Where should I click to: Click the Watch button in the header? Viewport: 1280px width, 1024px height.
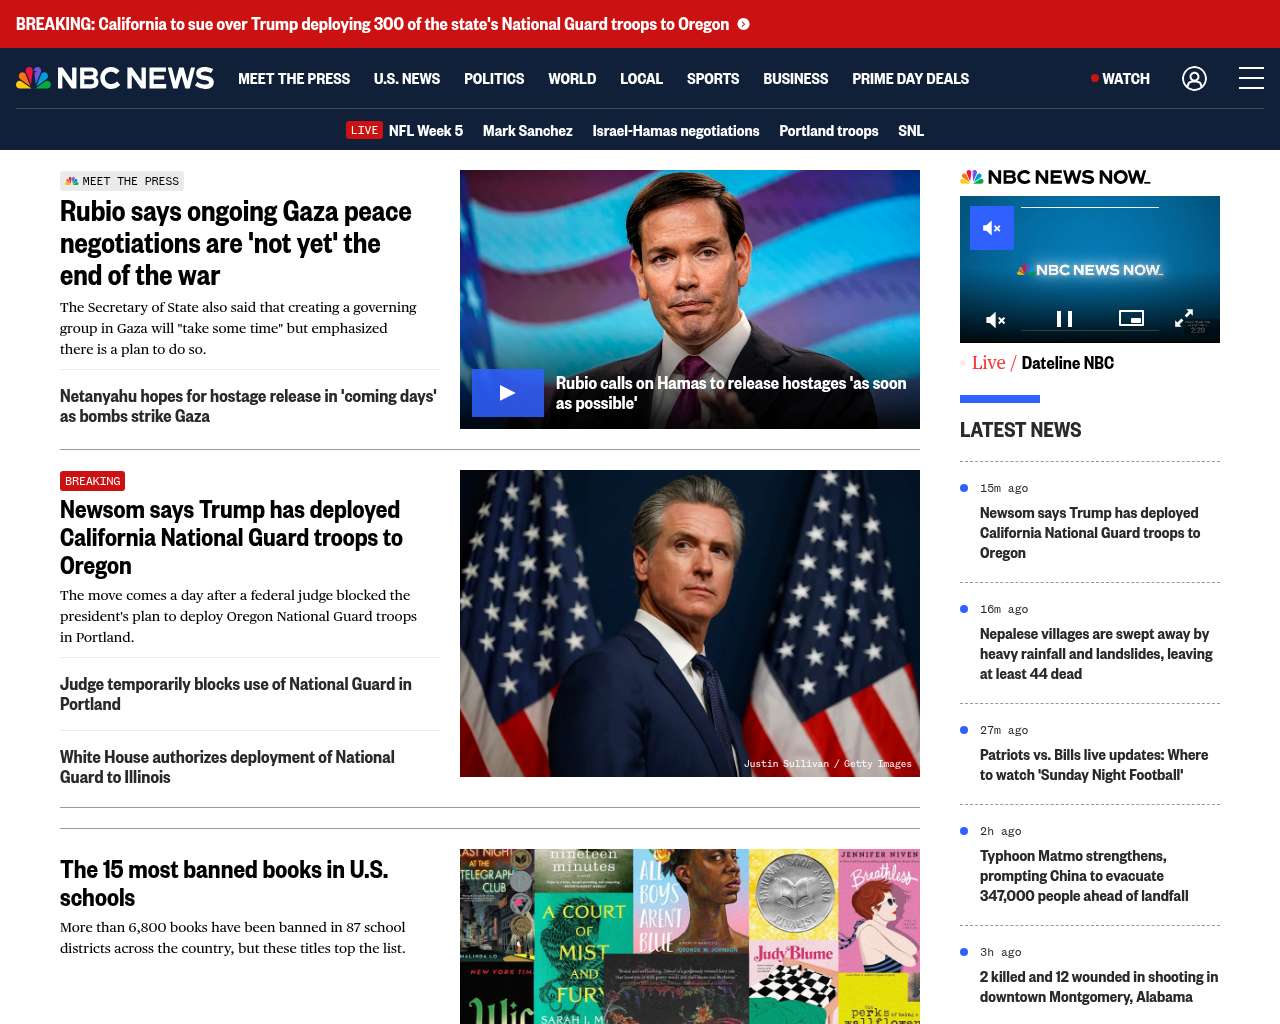point(1120,79)
